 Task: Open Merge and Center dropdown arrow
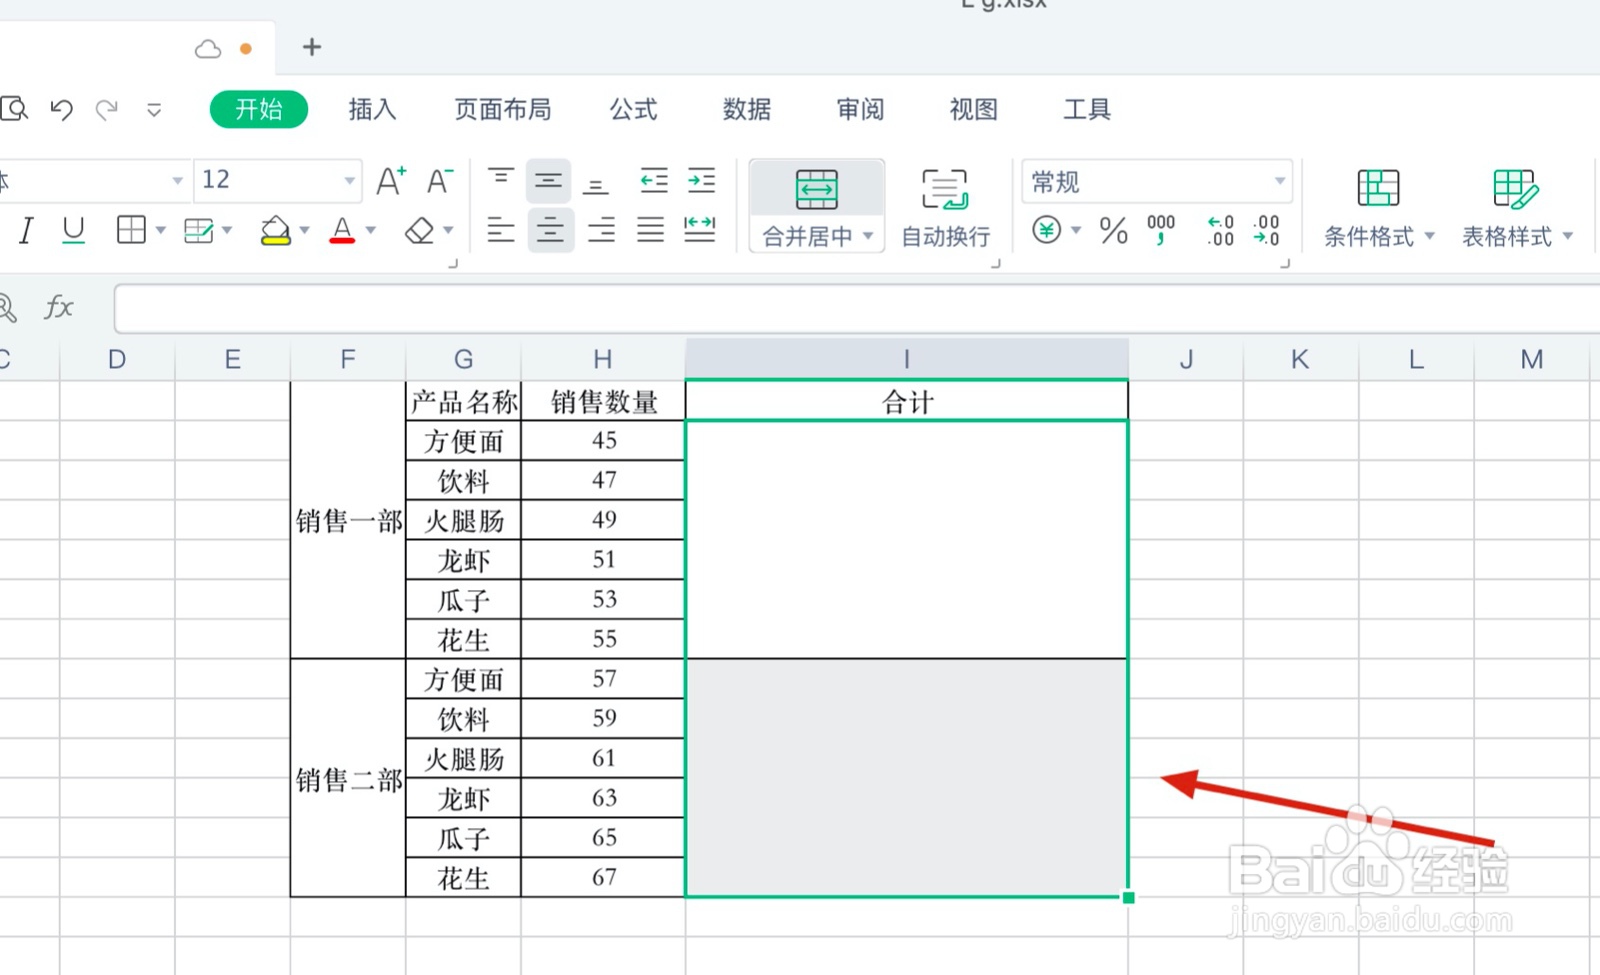point(868,237)
